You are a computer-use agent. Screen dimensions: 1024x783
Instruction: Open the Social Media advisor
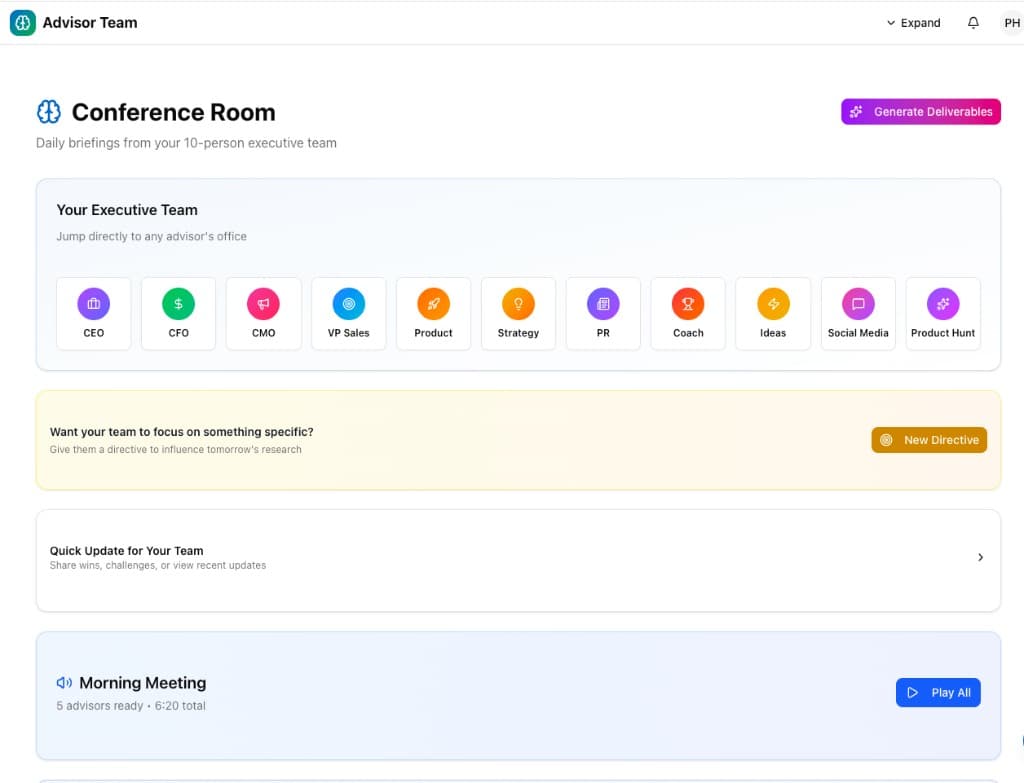[x=858, y=314]
